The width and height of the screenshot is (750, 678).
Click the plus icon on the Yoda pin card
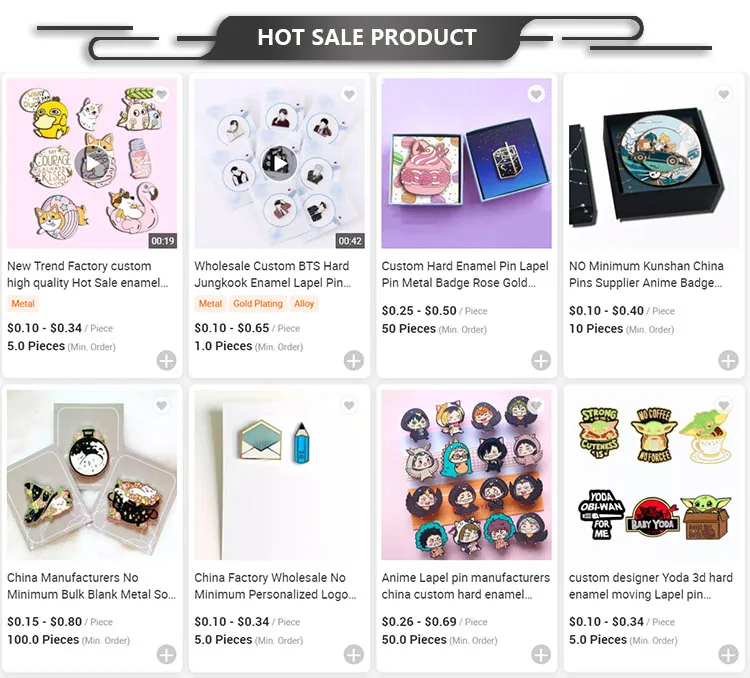tap(728, 655)
